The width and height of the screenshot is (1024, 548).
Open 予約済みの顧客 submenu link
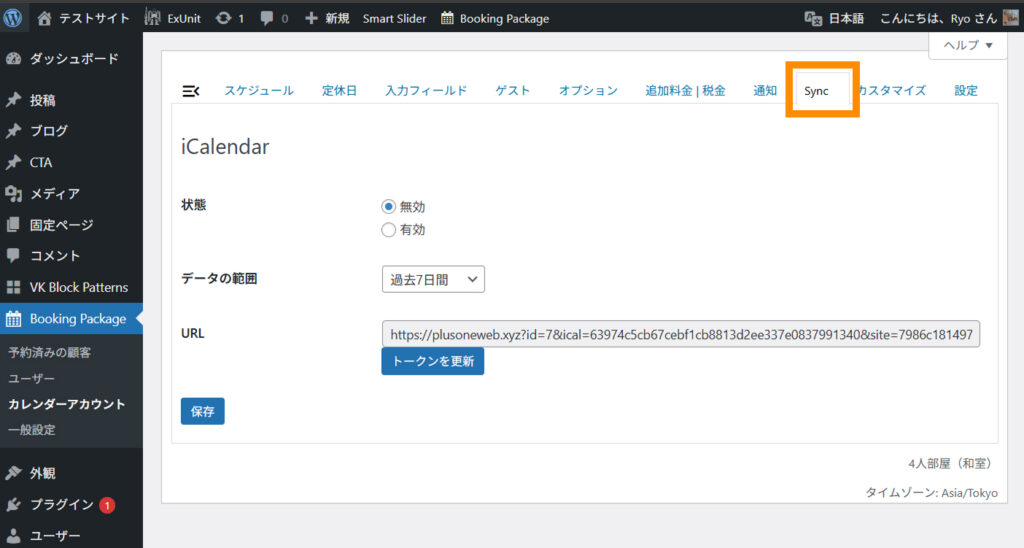tap(49, 353)
